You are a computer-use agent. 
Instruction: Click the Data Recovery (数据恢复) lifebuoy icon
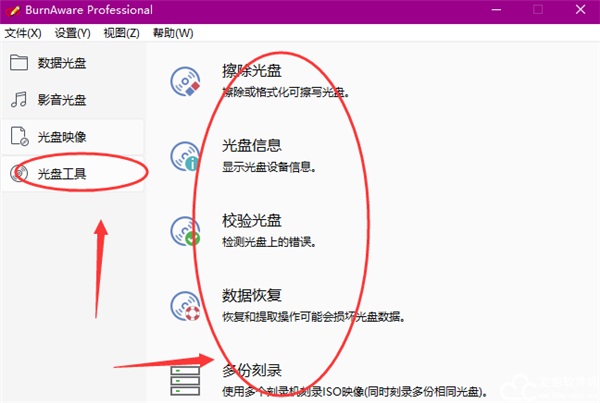click(185, 306)
